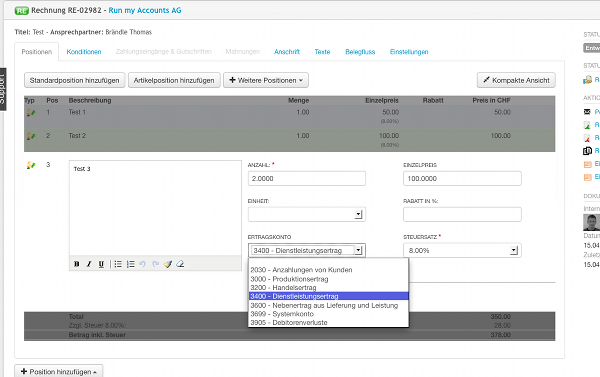Click the copy documents icon in sidebar
The image size is (600, 377).
[587, 151]
